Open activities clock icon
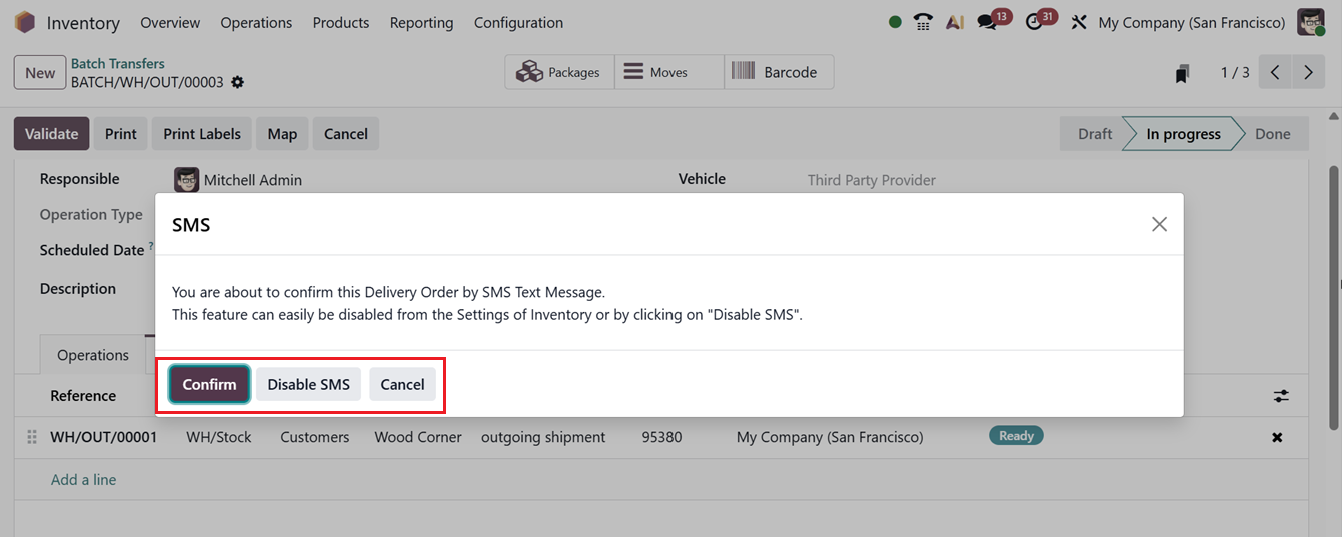The height and width of the screenshot is (537, 1342). pos(1035,22)
